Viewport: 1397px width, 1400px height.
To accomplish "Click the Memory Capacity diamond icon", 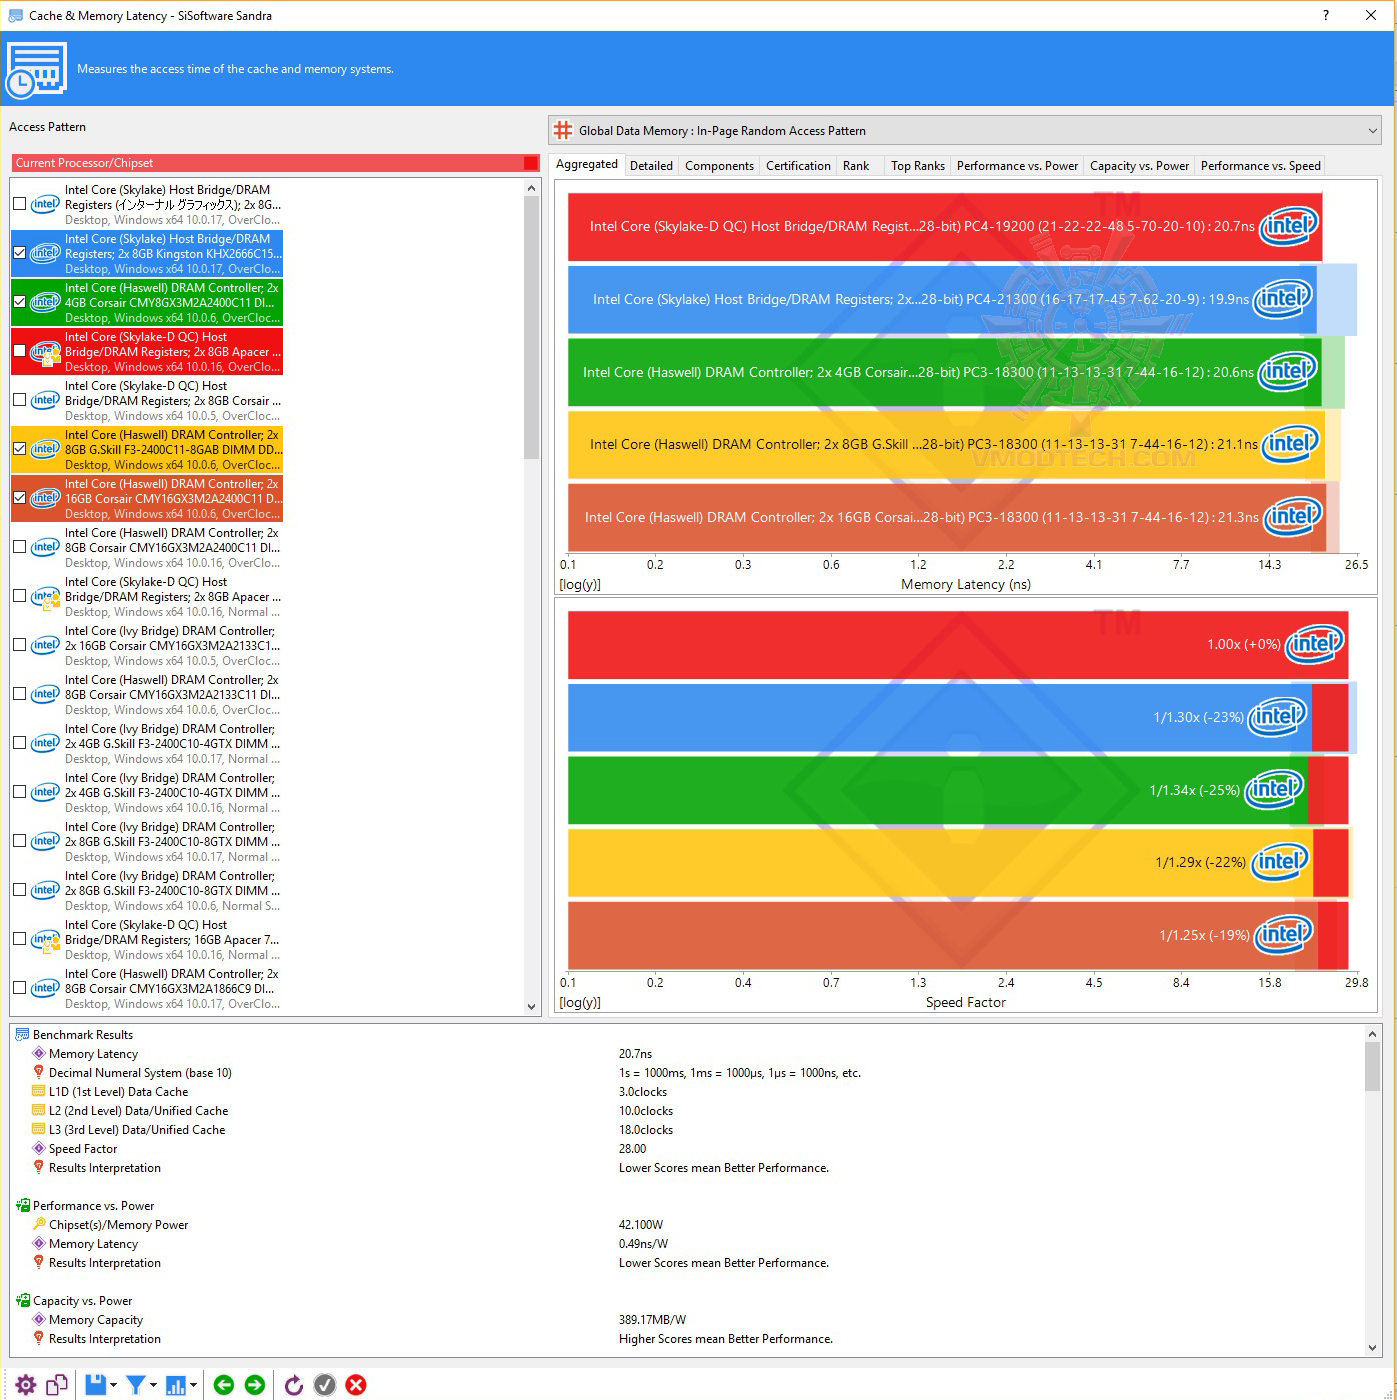I will [39, 1320].
